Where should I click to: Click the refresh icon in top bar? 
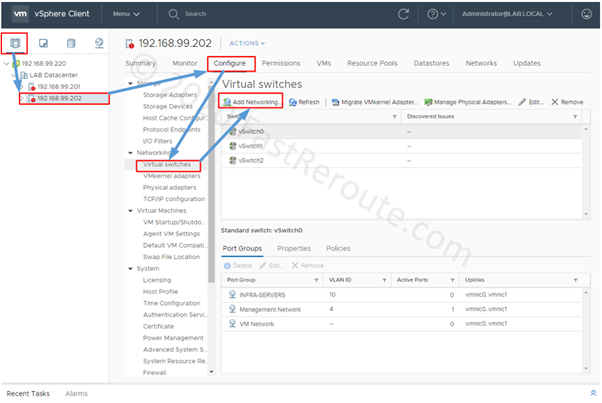(x=403, y=14)
